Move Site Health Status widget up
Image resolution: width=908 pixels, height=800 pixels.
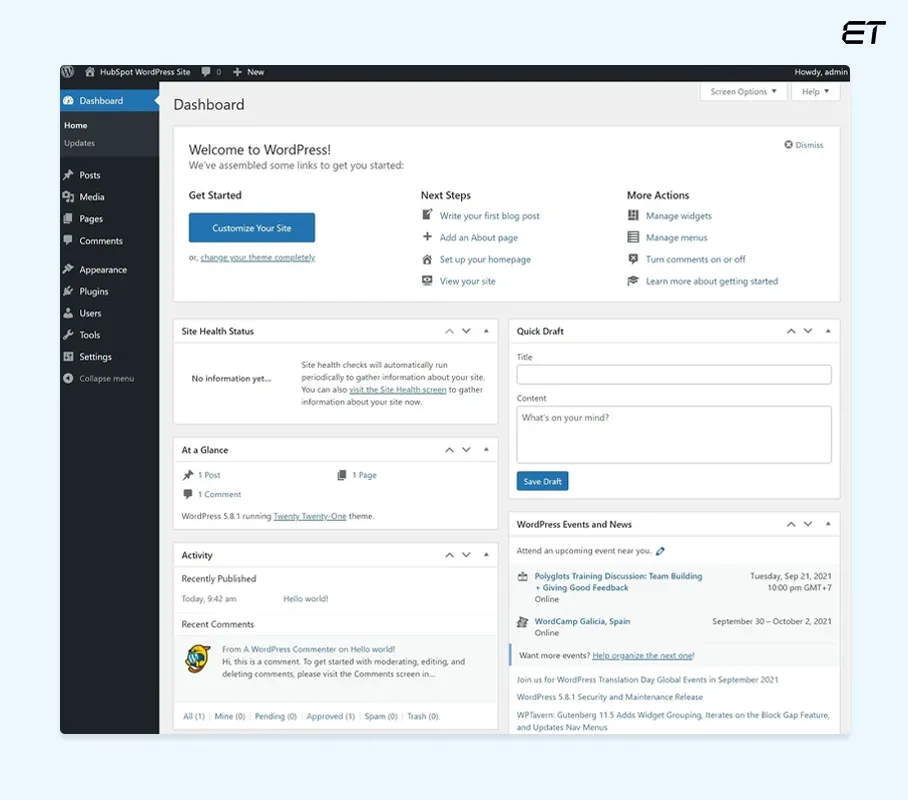pos(449,331)
